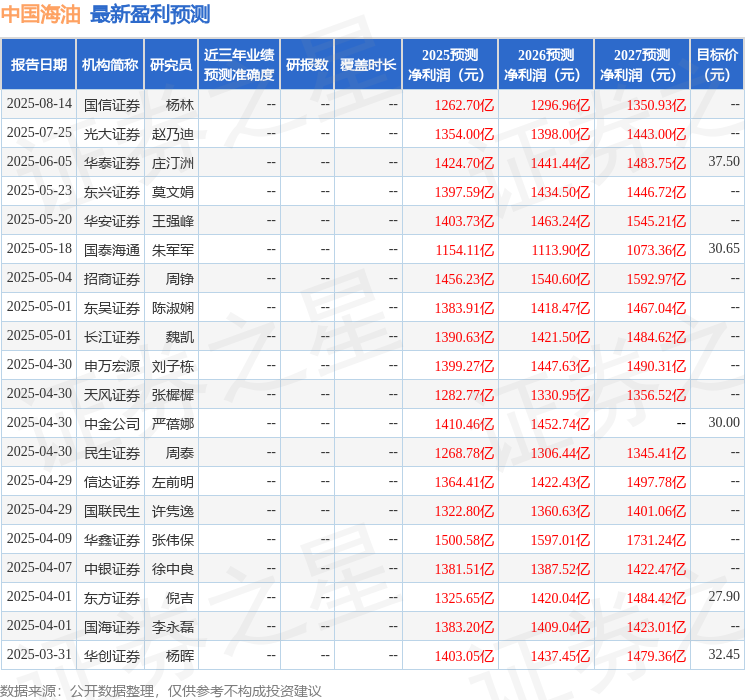This screenshot has height=700, width=745.
Task: Click the 研报数 column header
Action: [307, 65]
